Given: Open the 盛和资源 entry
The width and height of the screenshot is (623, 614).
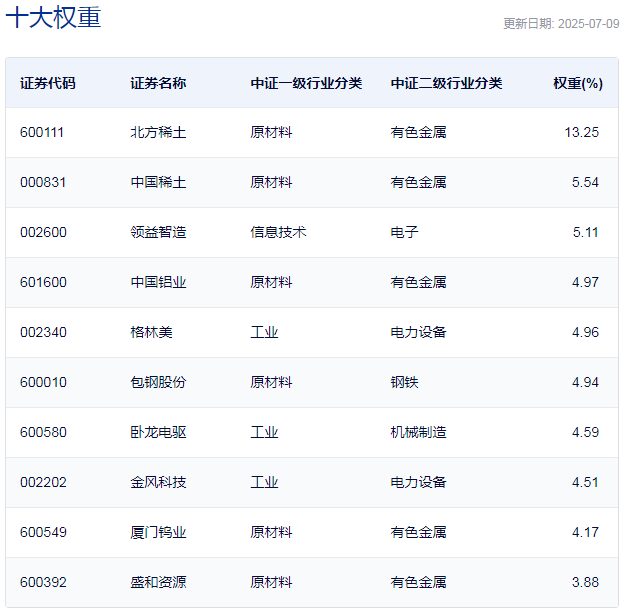Looking at the screenshot, I should click(158, 582).
